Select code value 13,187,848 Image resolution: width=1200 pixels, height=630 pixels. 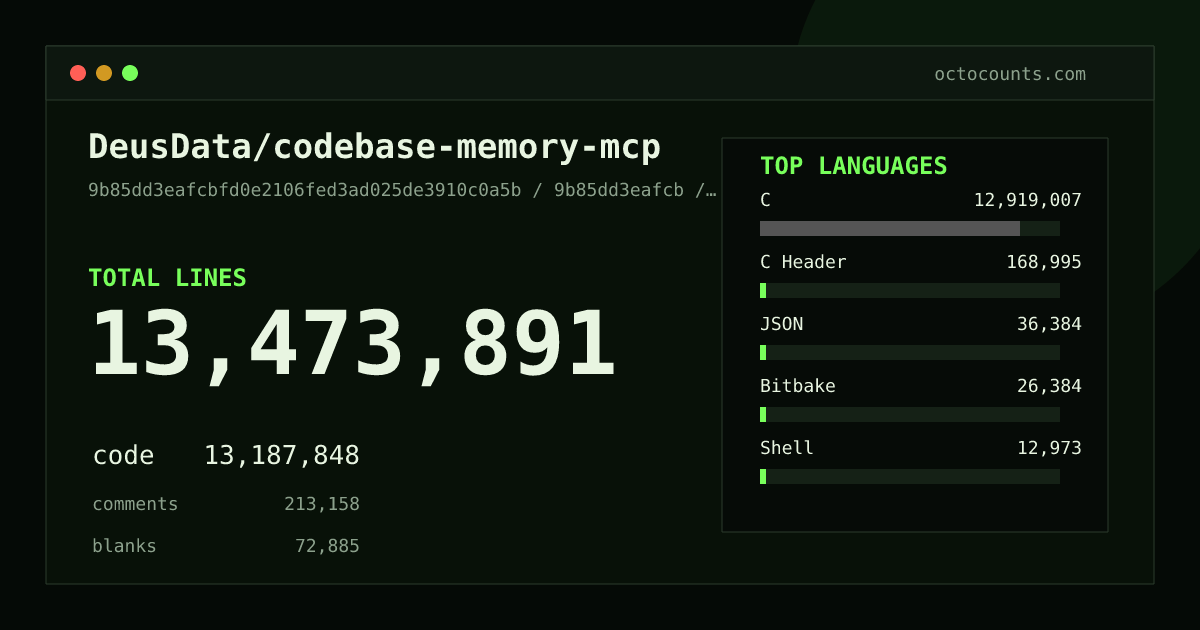[282, 456]
